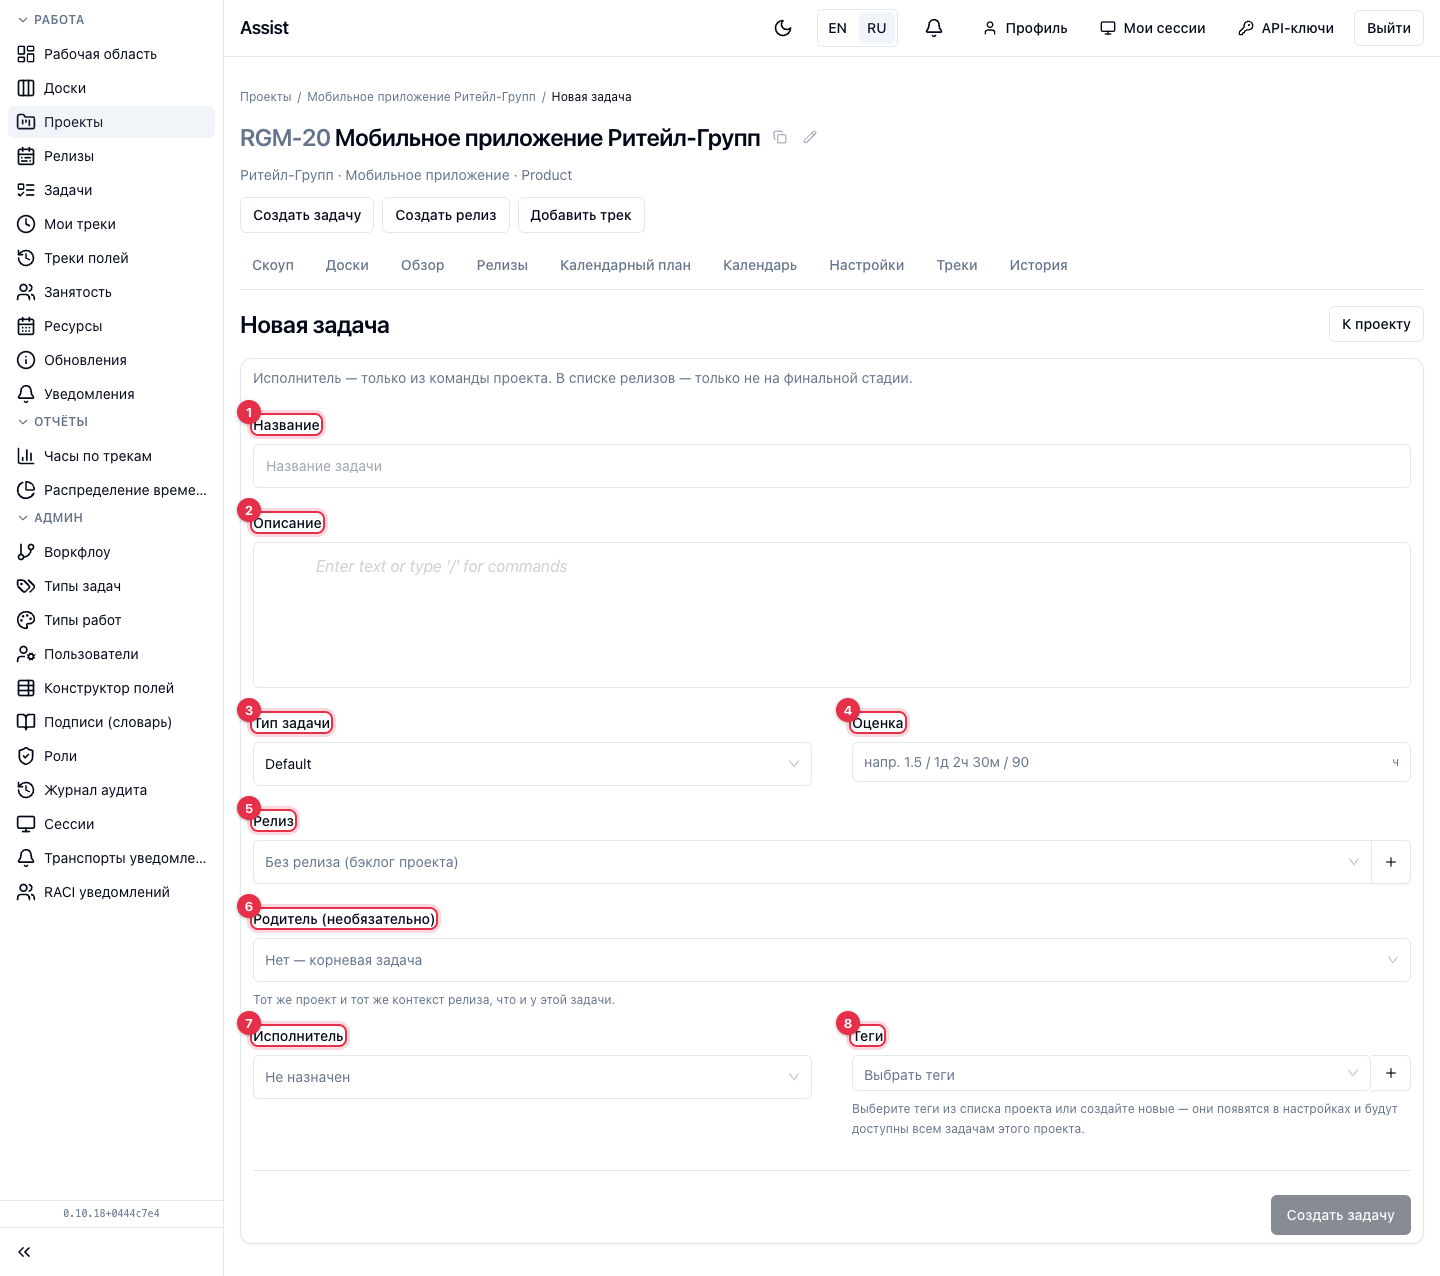Switch to Календарный план tab
This screenshot has height=1276, width=1440.
pos(625,265)
